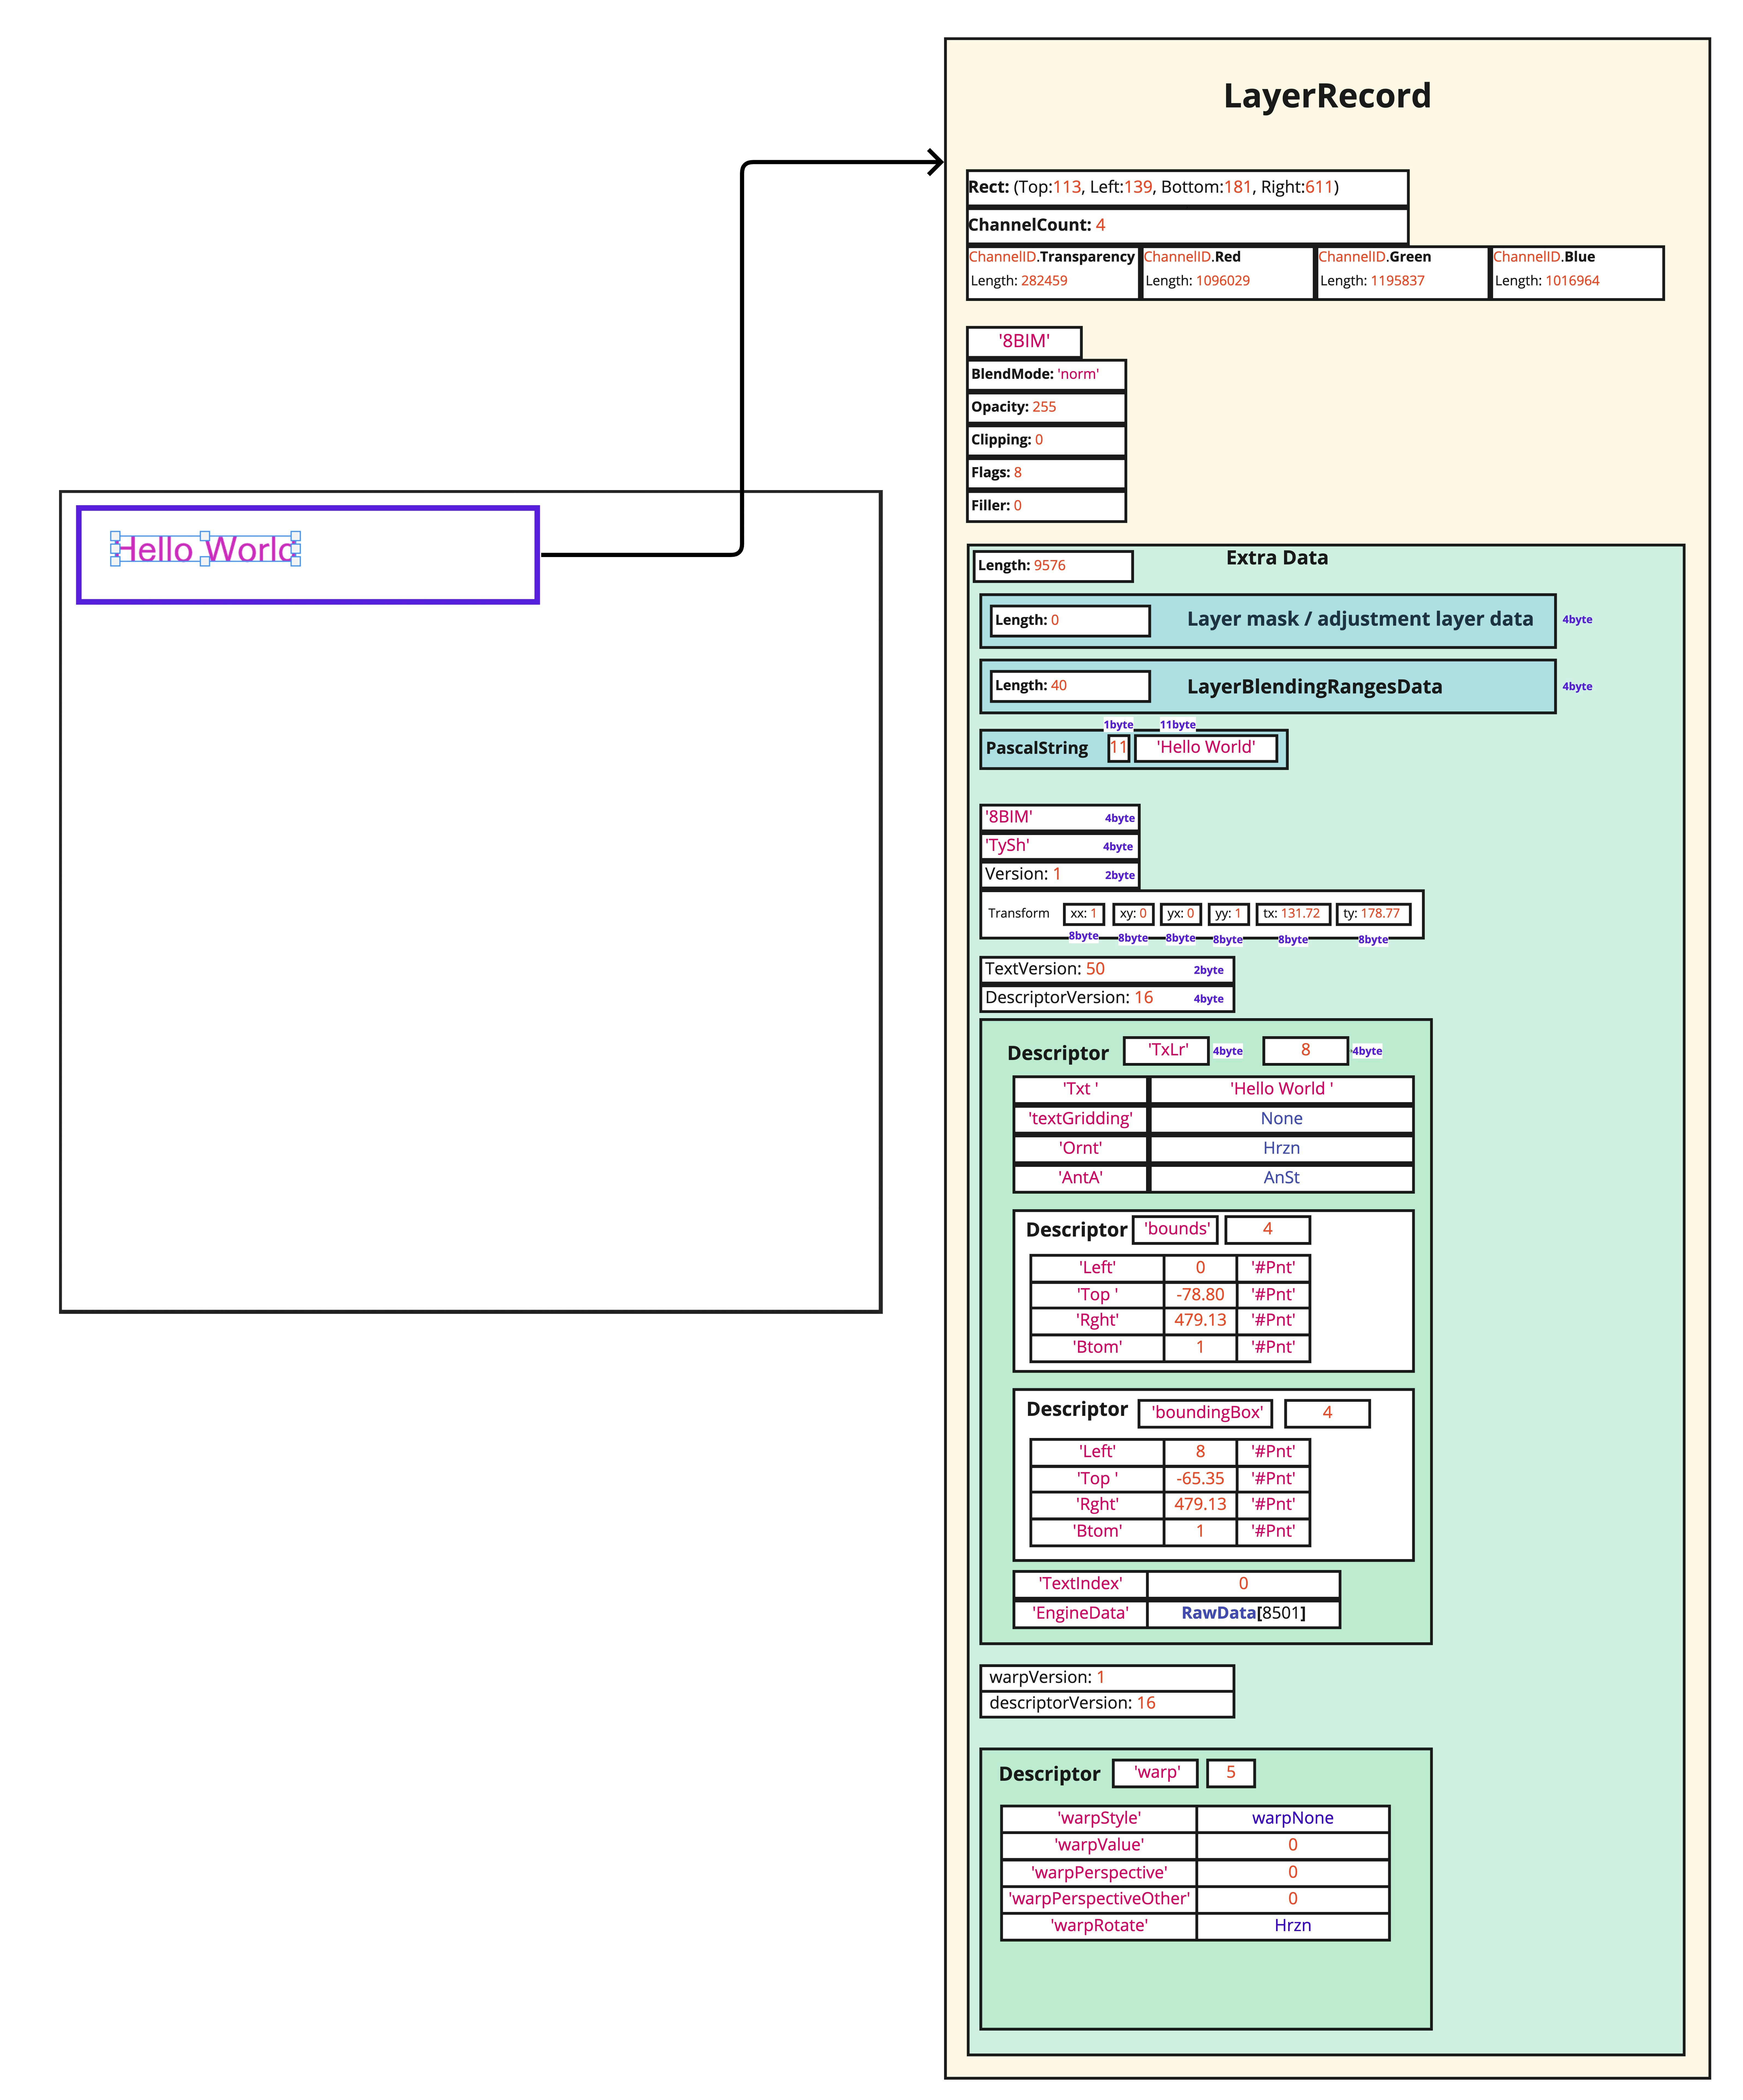Click the Length: 9576 box
This screenshot has width=1743, height=2100.
tap(1053, 566)
